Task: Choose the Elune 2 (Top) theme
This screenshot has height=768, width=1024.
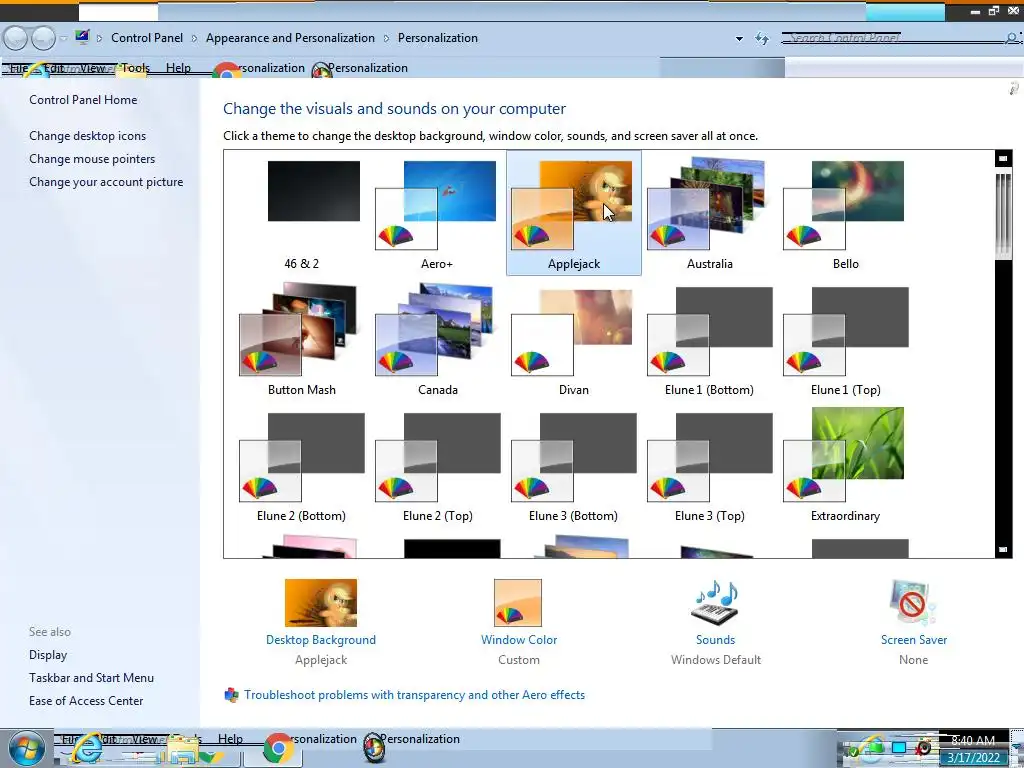Action: click(437, 466)
